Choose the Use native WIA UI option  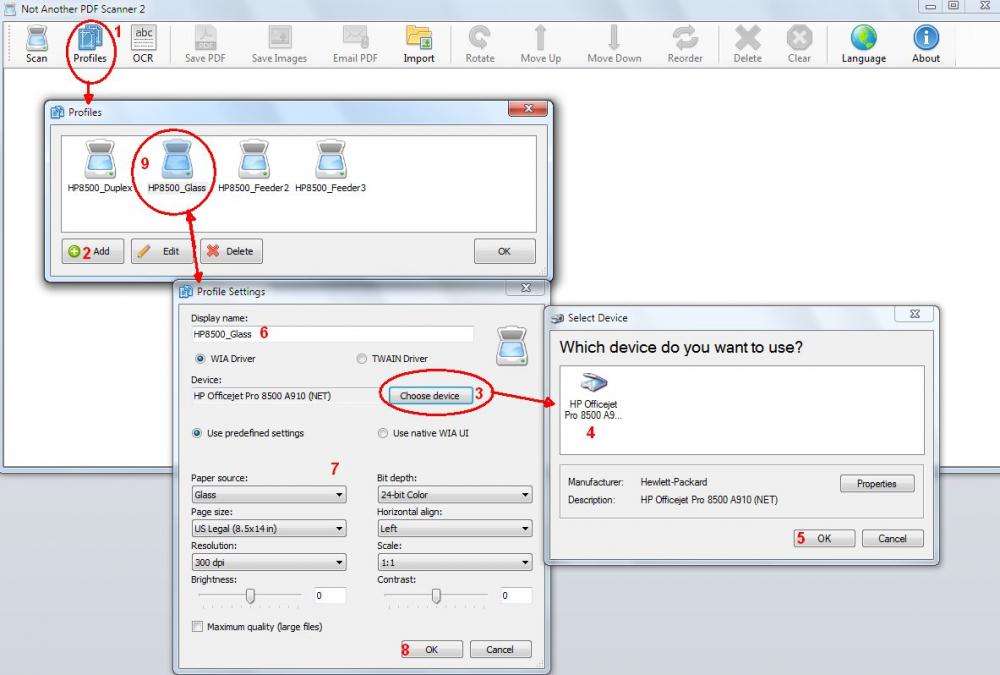(x=384, y=433)
